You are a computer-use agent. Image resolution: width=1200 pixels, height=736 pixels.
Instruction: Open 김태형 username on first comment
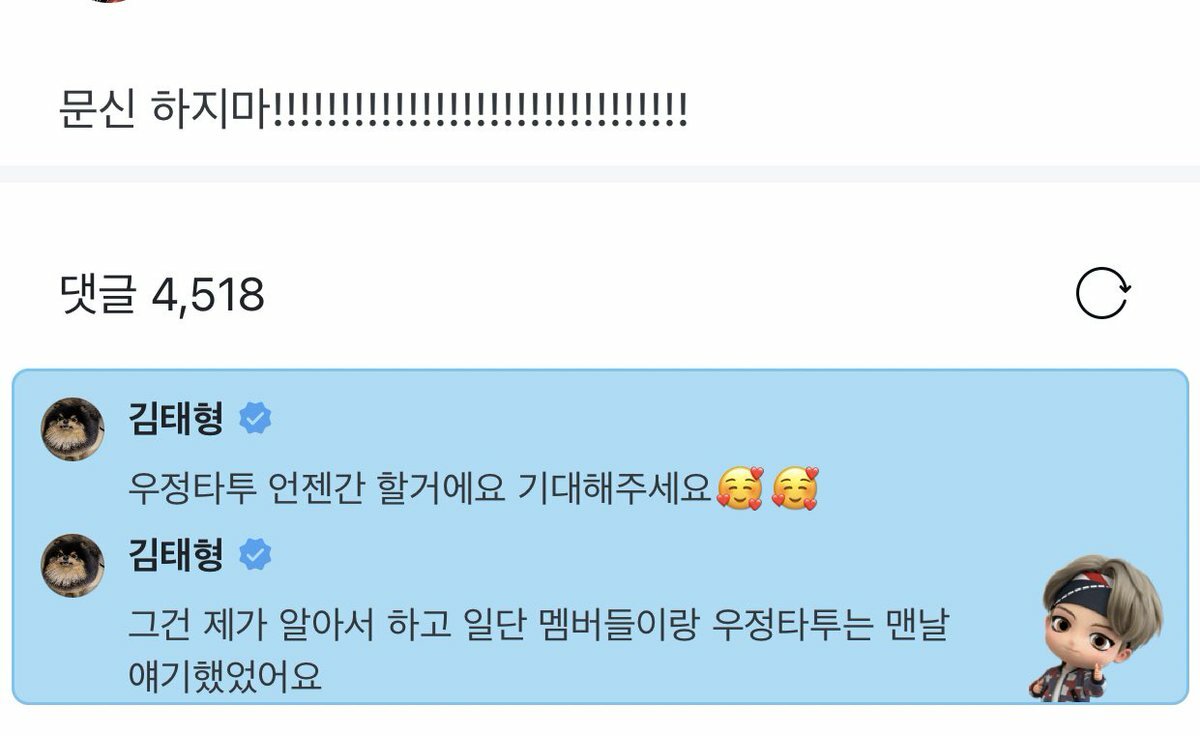click(176, 418)
